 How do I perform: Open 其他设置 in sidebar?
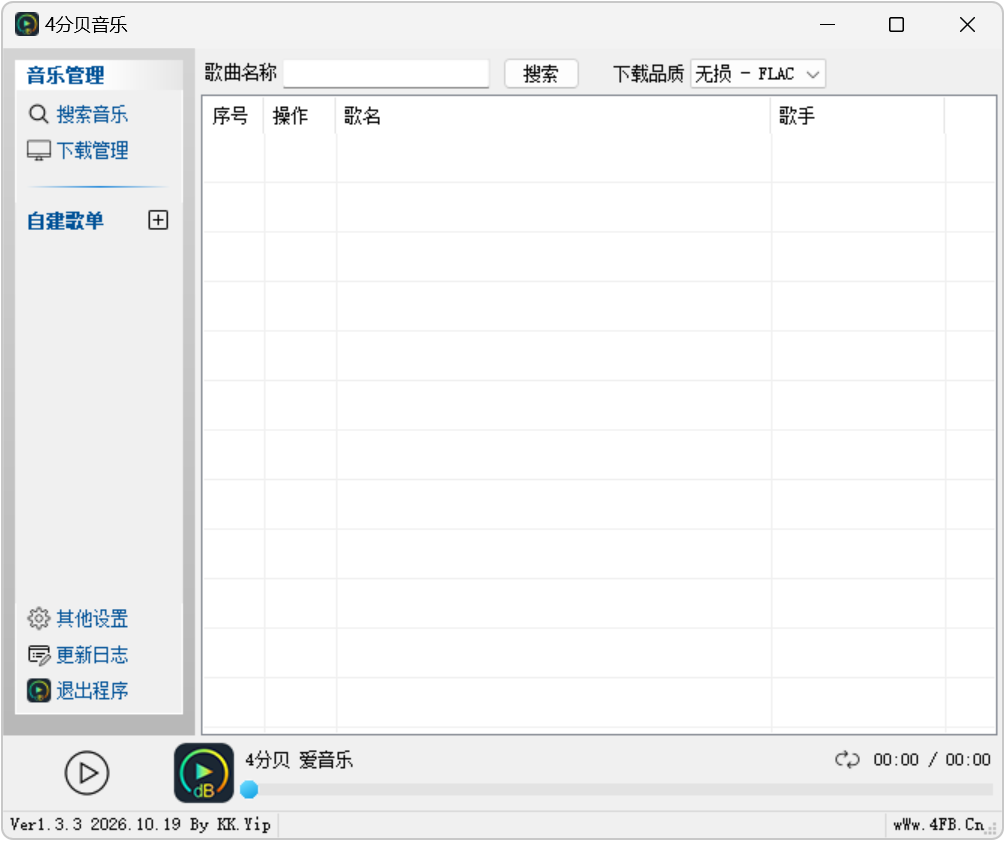pos(92,619)
